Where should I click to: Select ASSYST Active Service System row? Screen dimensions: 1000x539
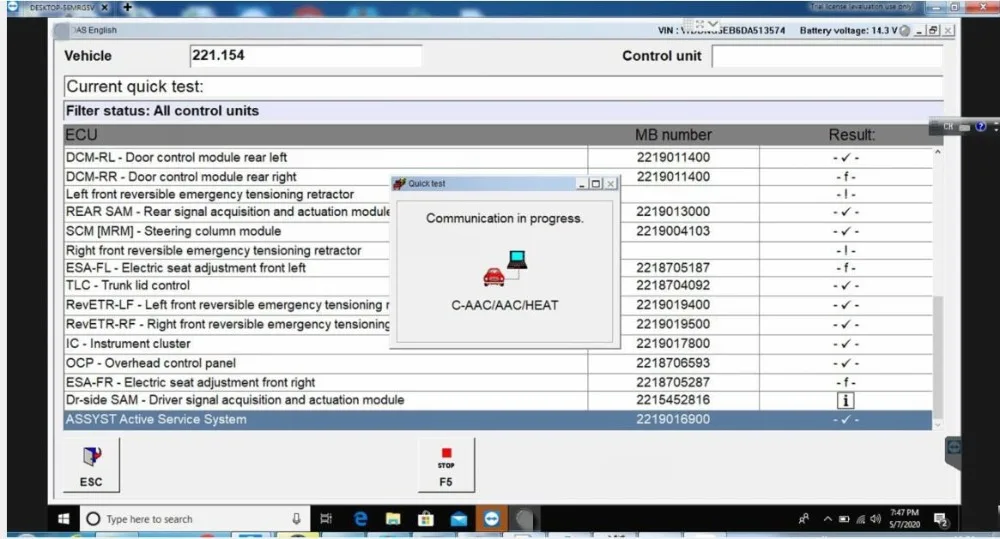(x=497, y=420)
